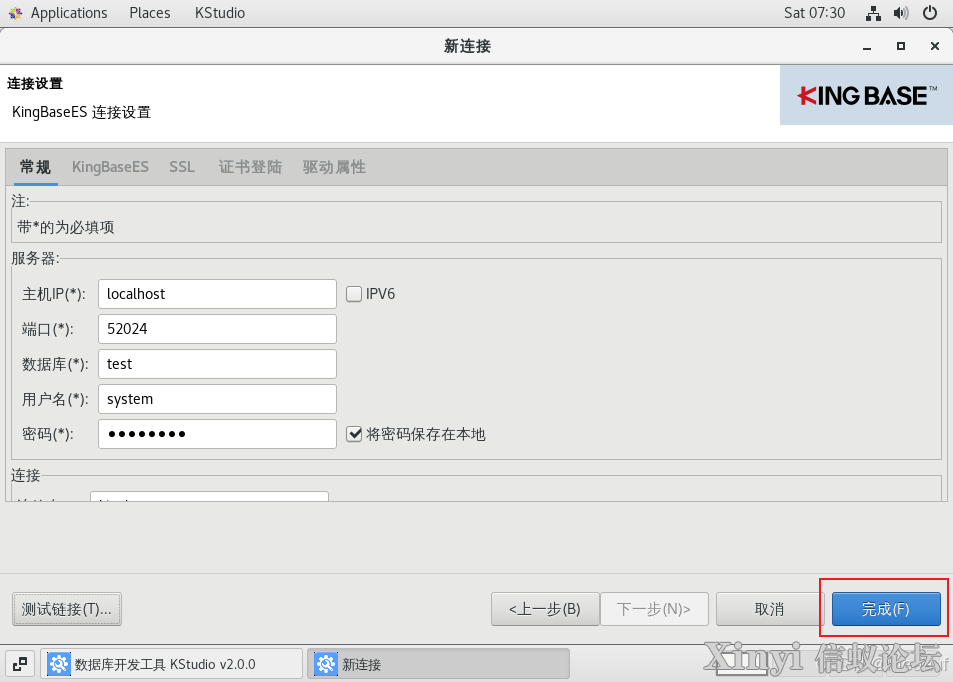Switch to the 常规 tab
The image size is (953, 682).
coord(35,167)
